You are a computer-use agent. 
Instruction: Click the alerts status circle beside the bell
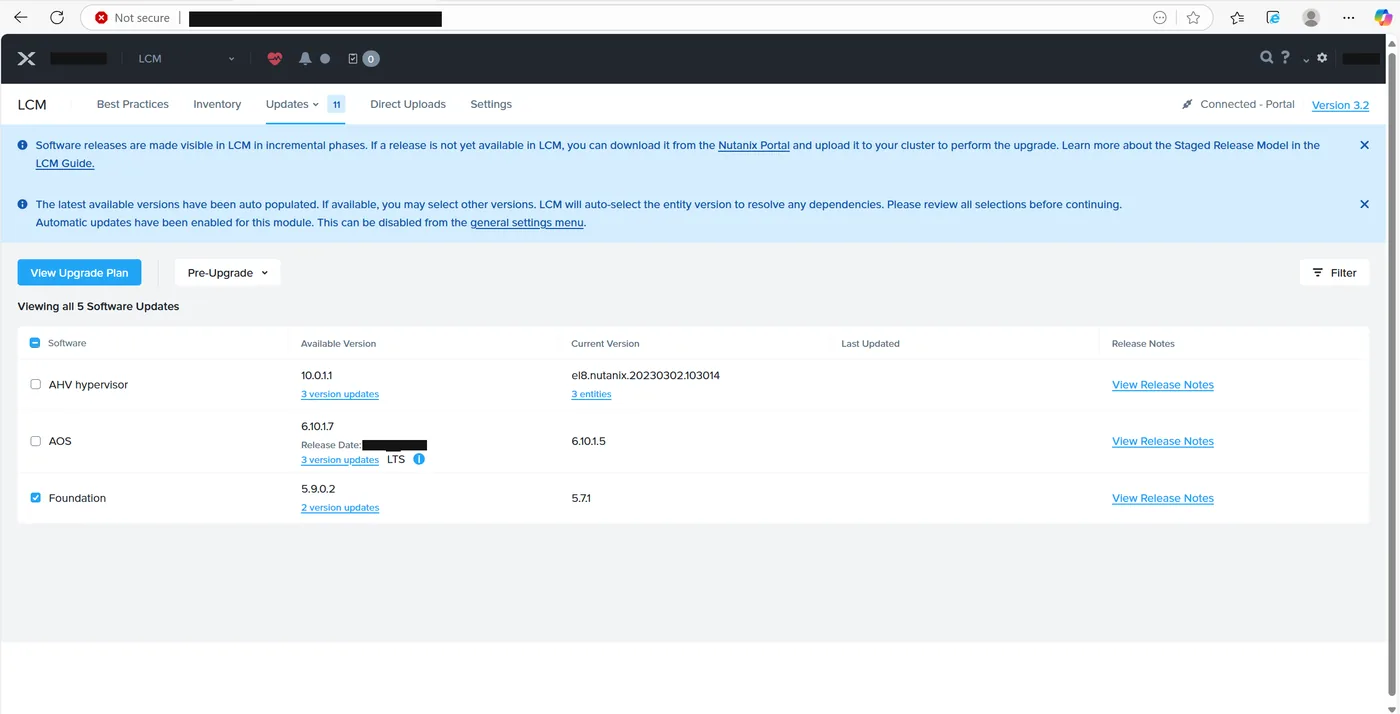(x=325, y=59)
